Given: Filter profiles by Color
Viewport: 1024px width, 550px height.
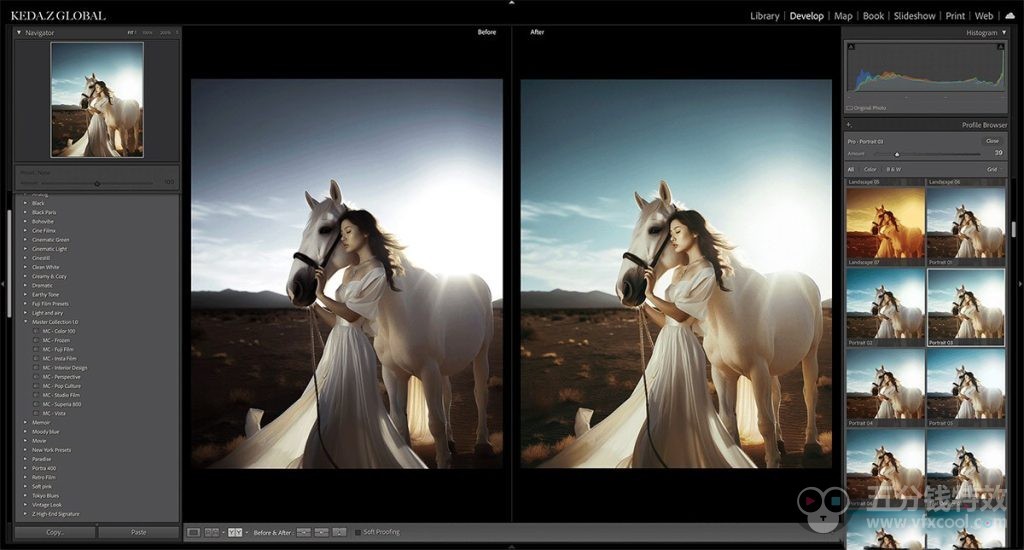Looking at the screenshot, I should click(x=870, y=169).
